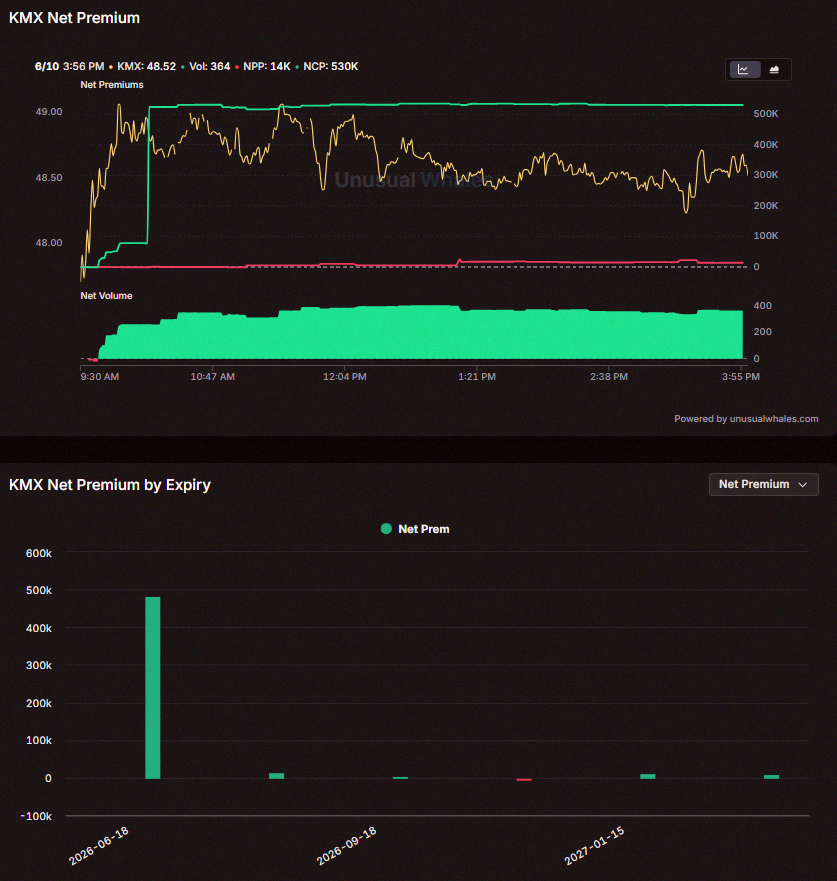837x881 pixels.
Task: Switch to the area chart view icon
Action: pos(774,70)
